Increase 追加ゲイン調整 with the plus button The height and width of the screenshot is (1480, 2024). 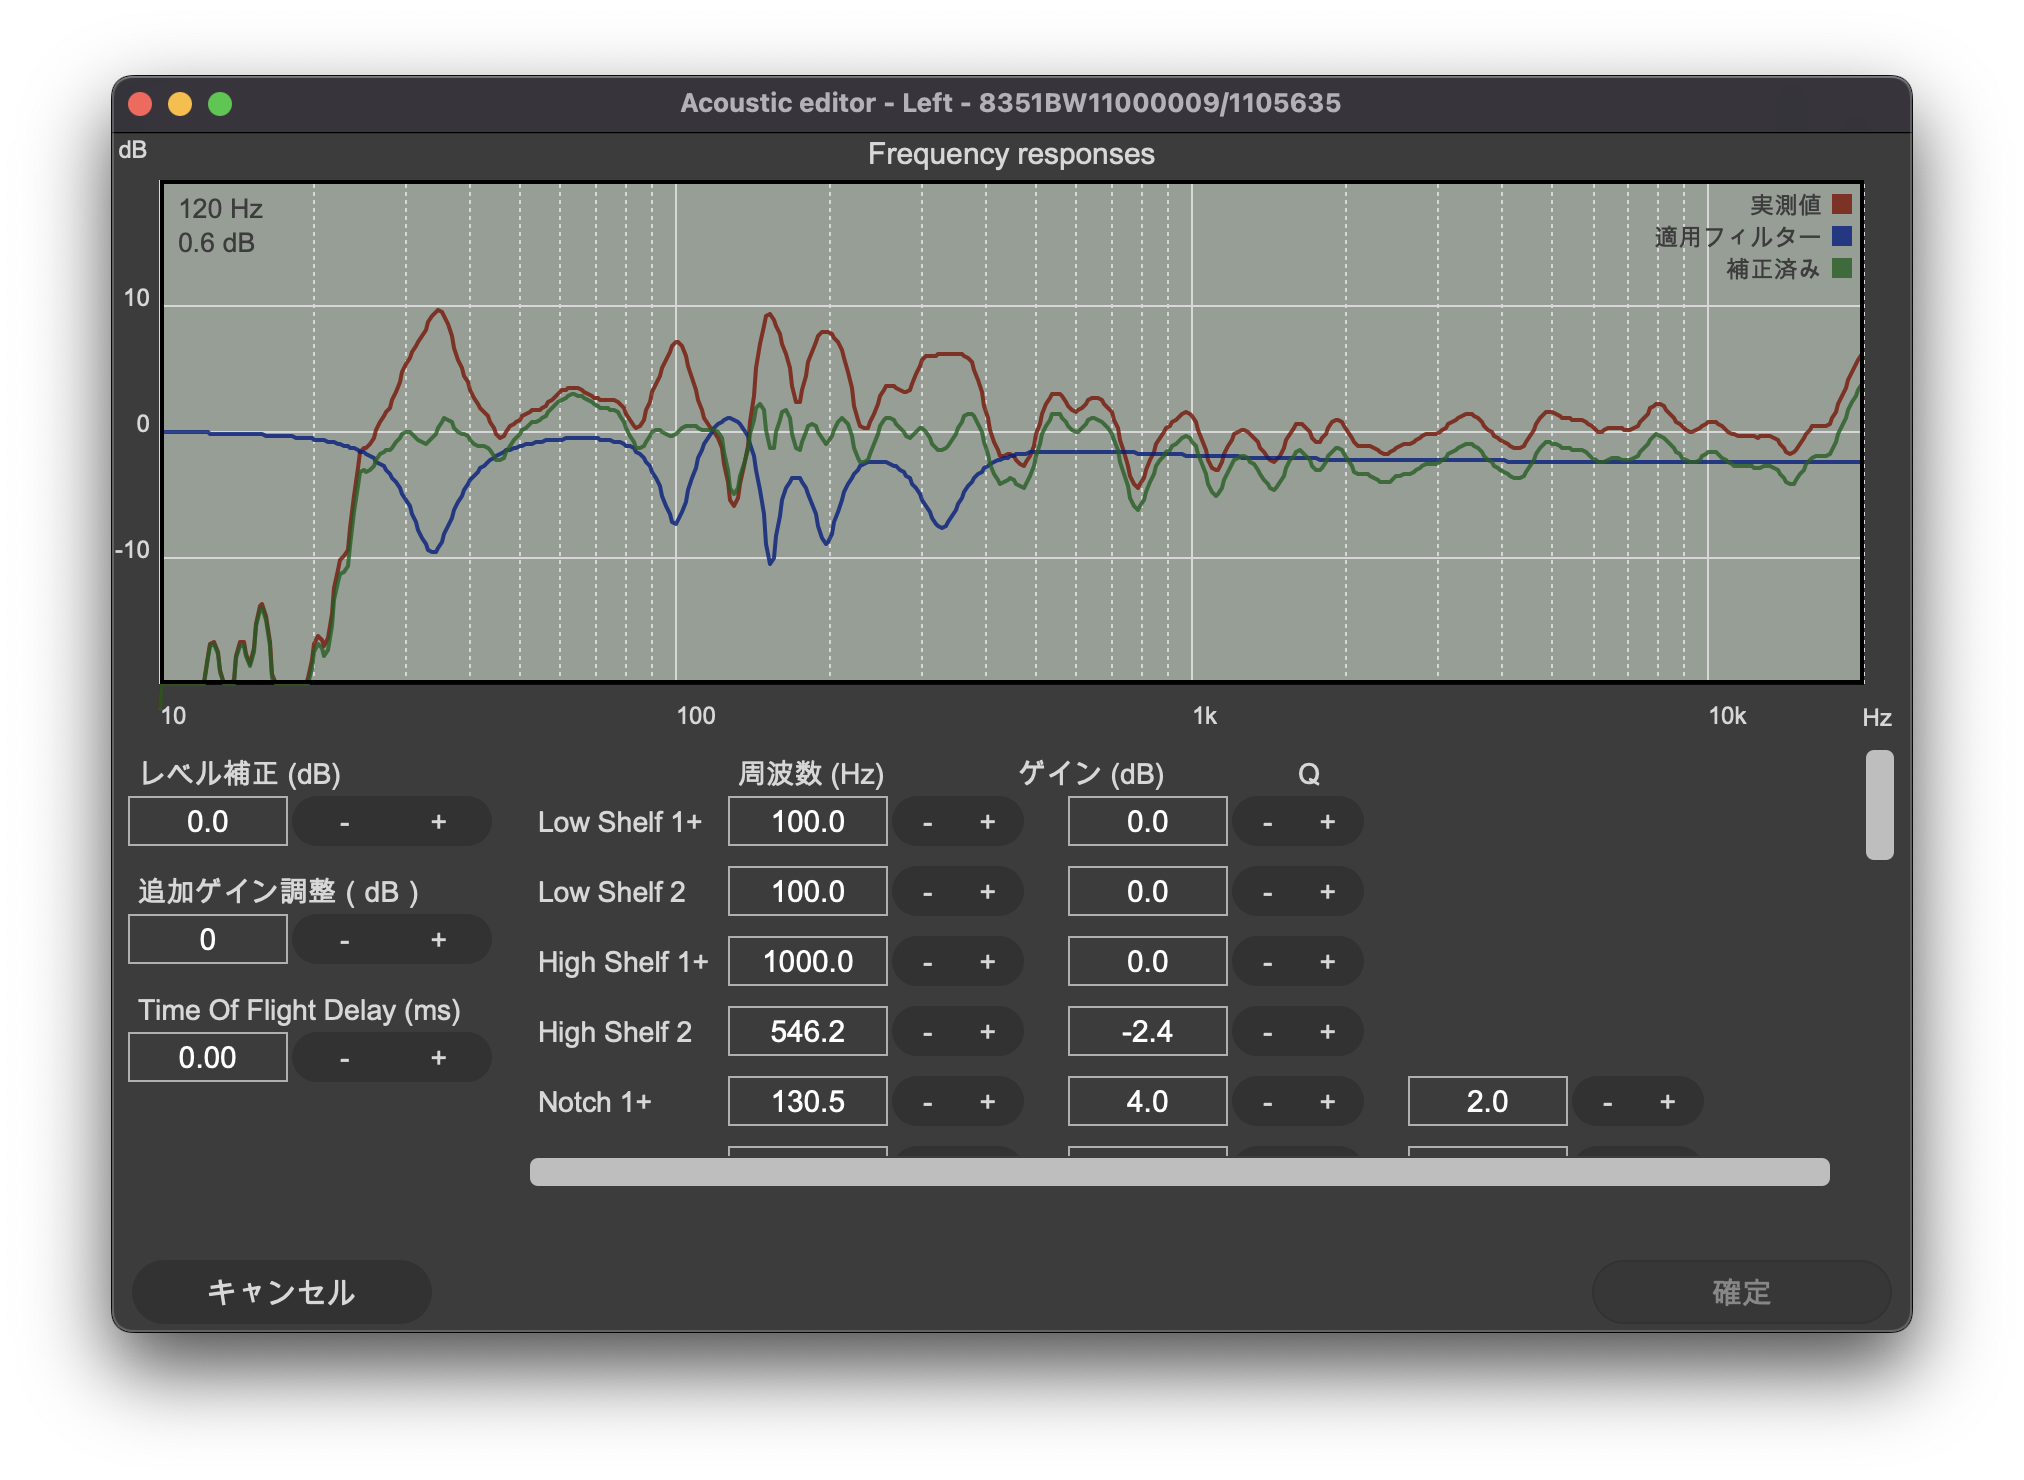[438, 940]
